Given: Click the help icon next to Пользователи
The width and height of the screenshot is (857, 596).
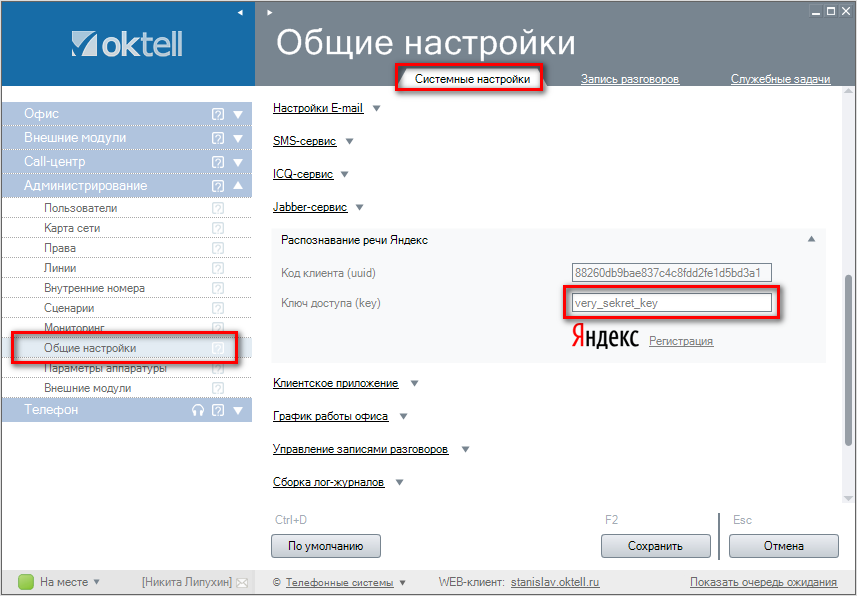Looking at the screenshot, I should tap(218, 208).
